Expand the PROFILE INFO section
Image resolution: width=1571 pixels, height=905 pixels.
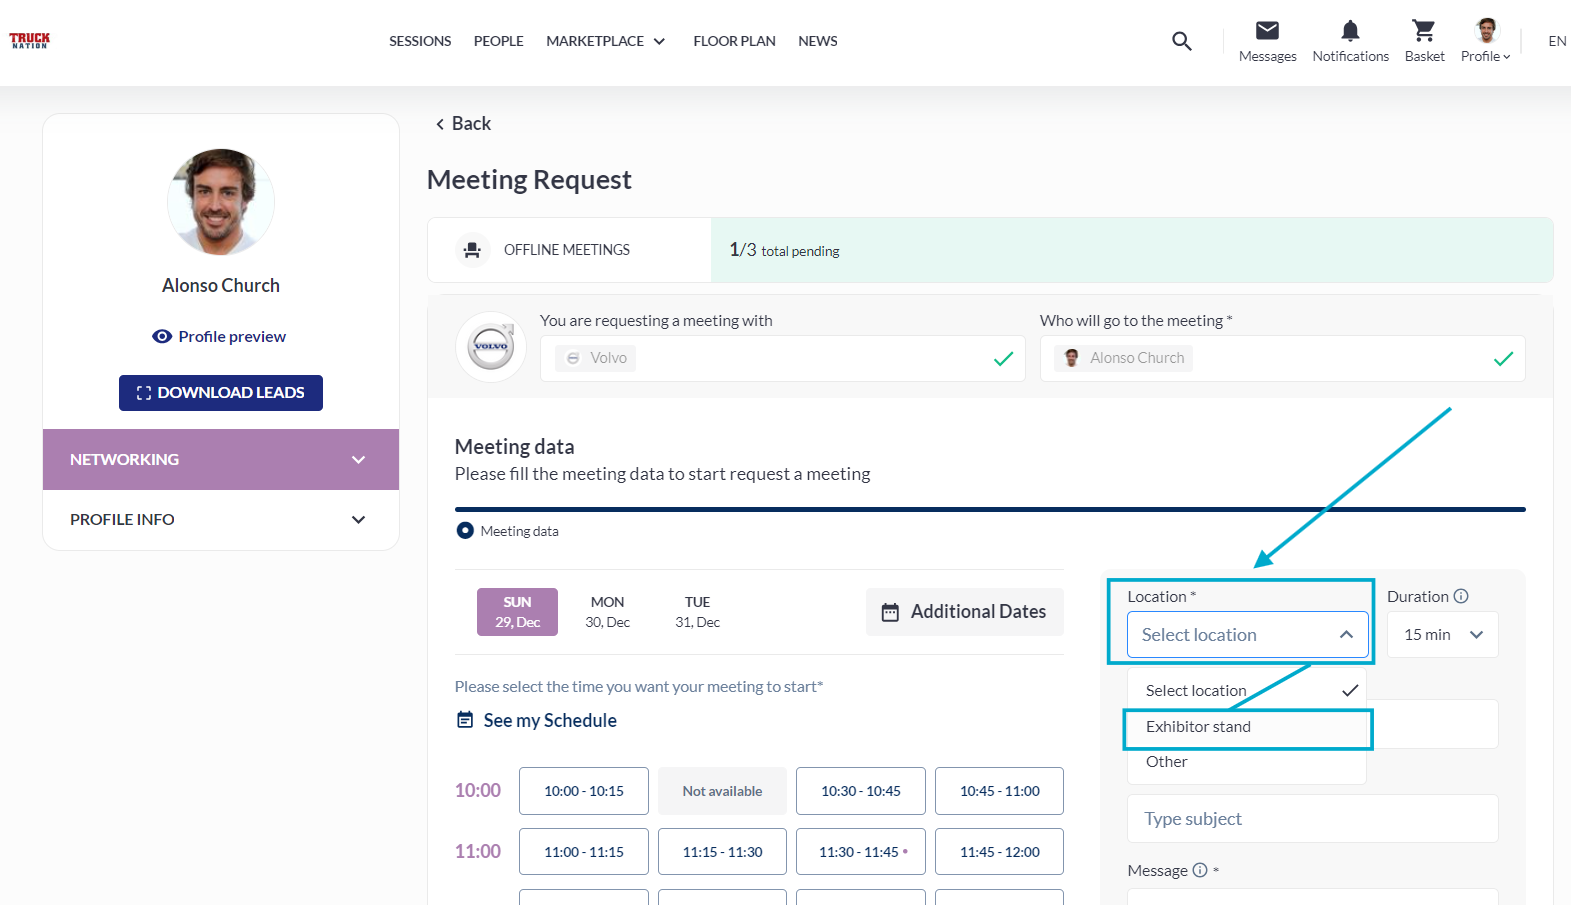click(220, 520)
